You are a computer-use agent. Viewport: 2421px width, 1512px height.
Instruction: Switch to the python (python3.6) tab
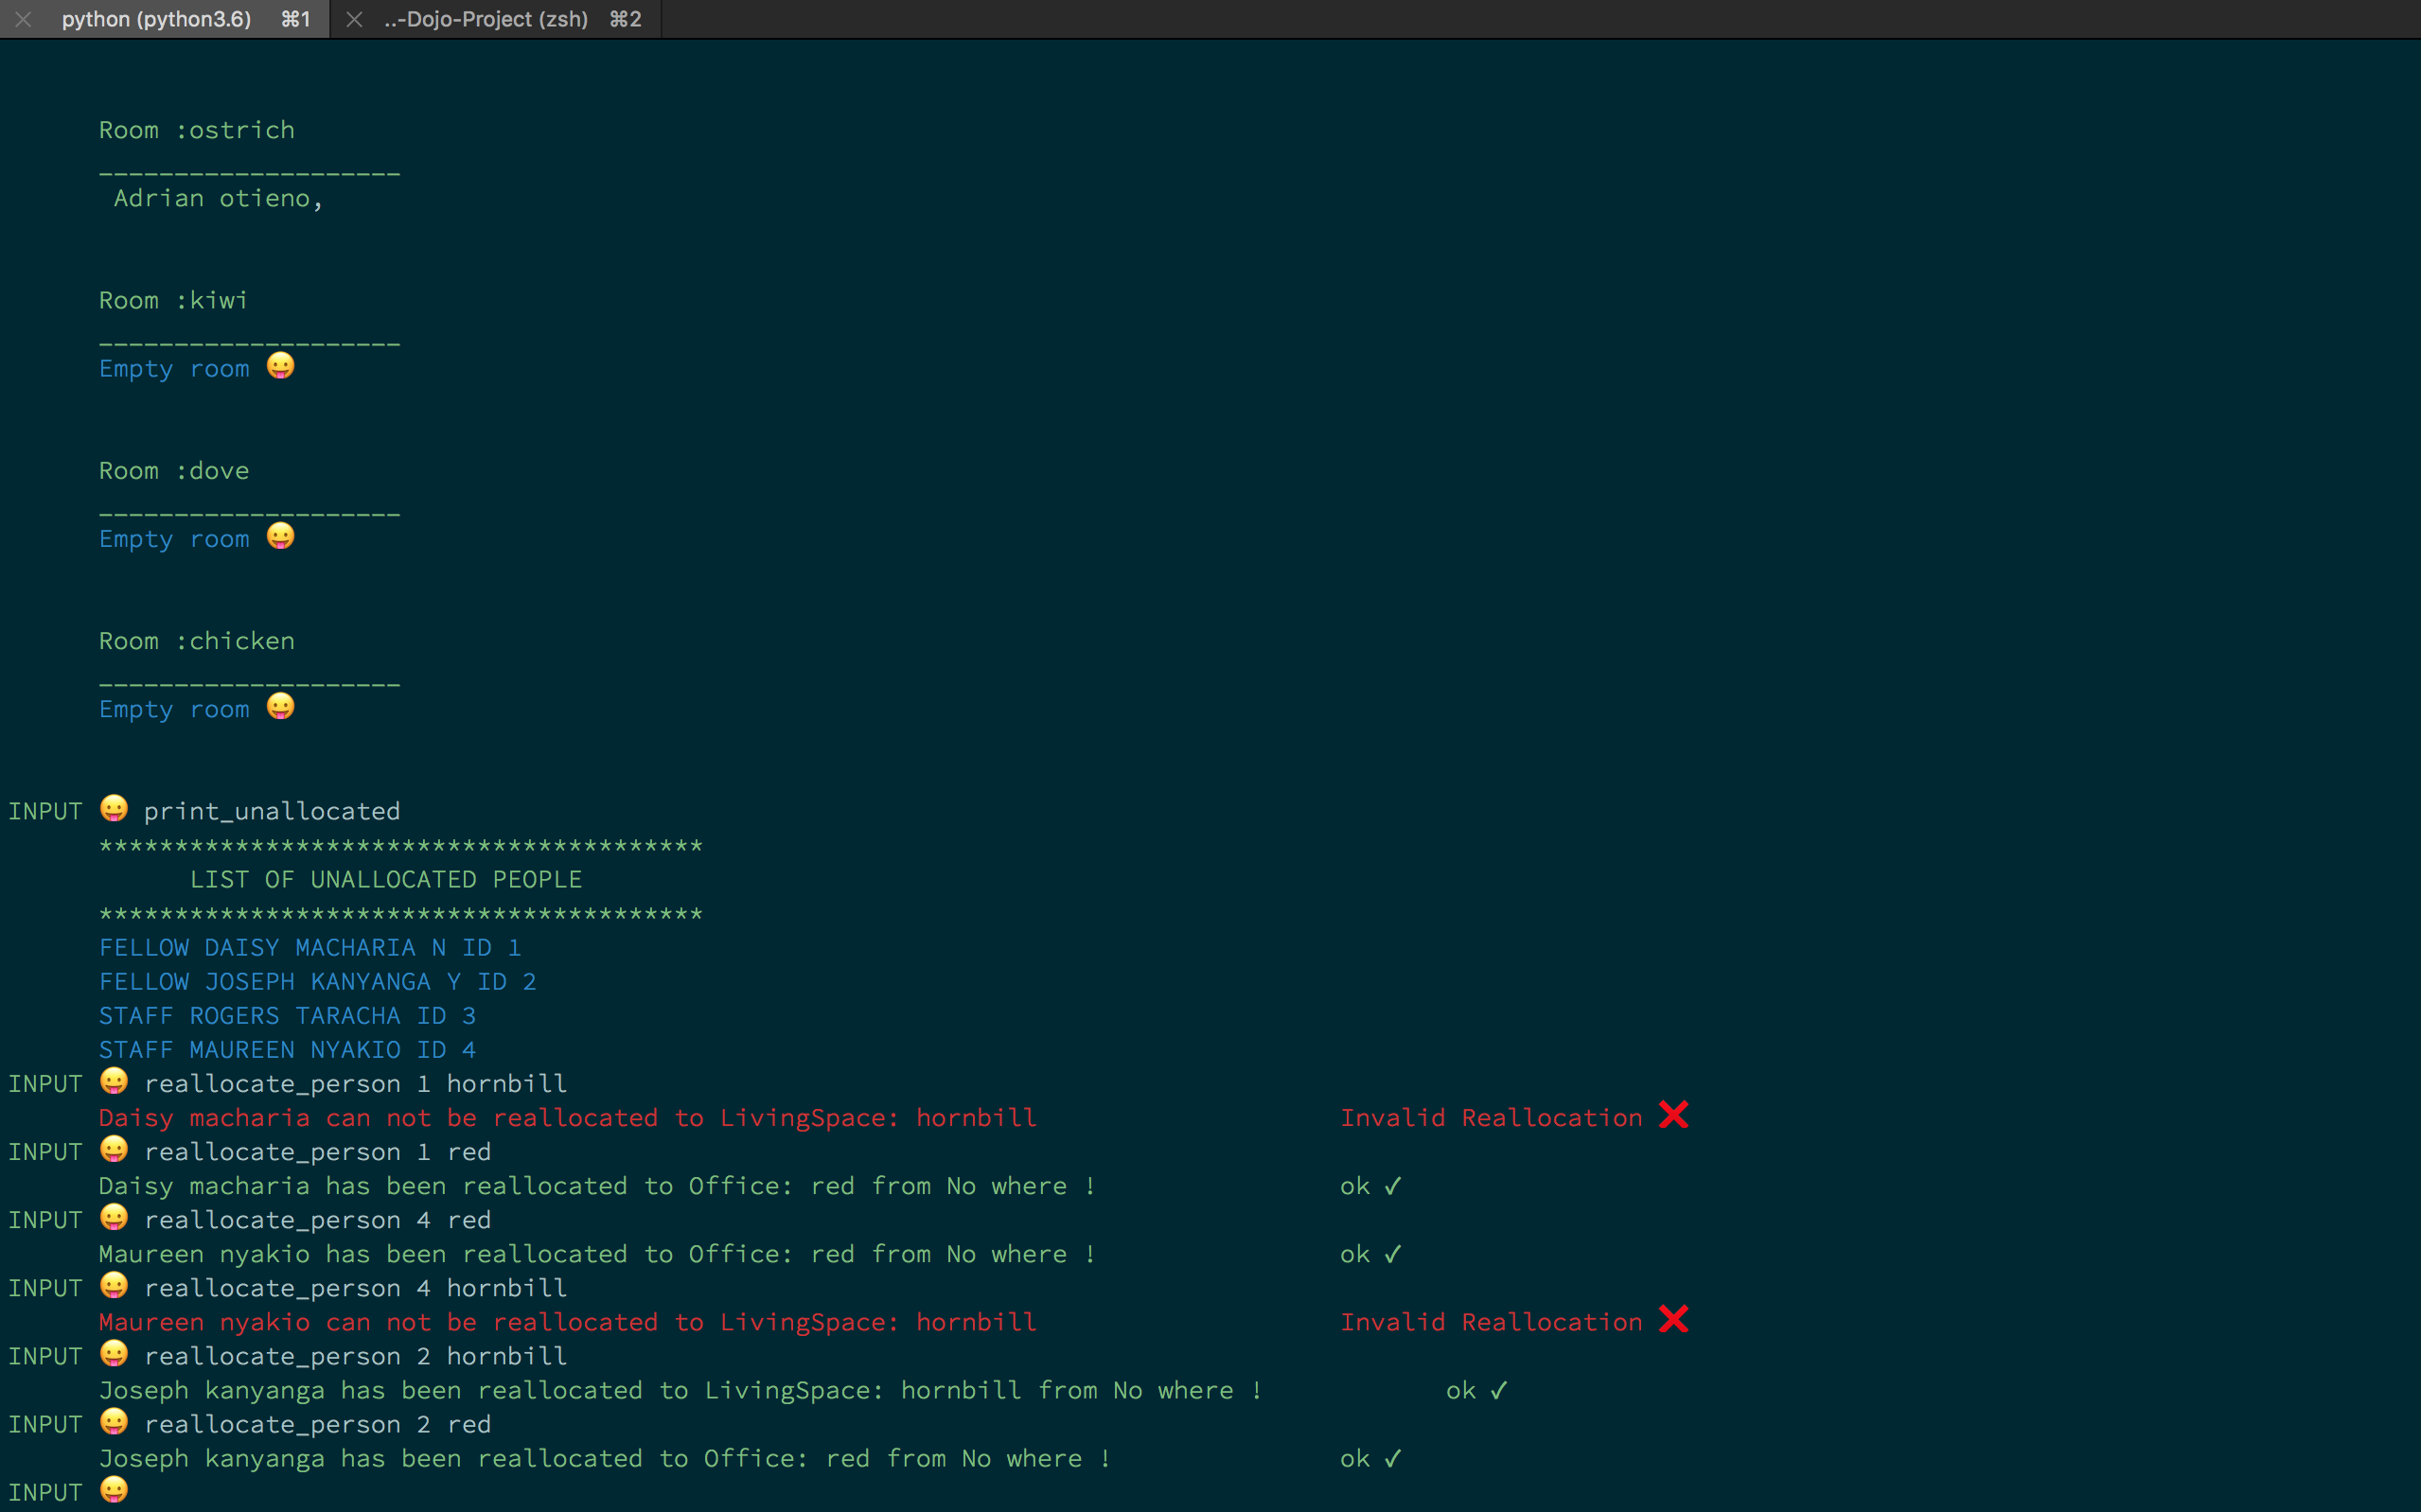(156, 19)
